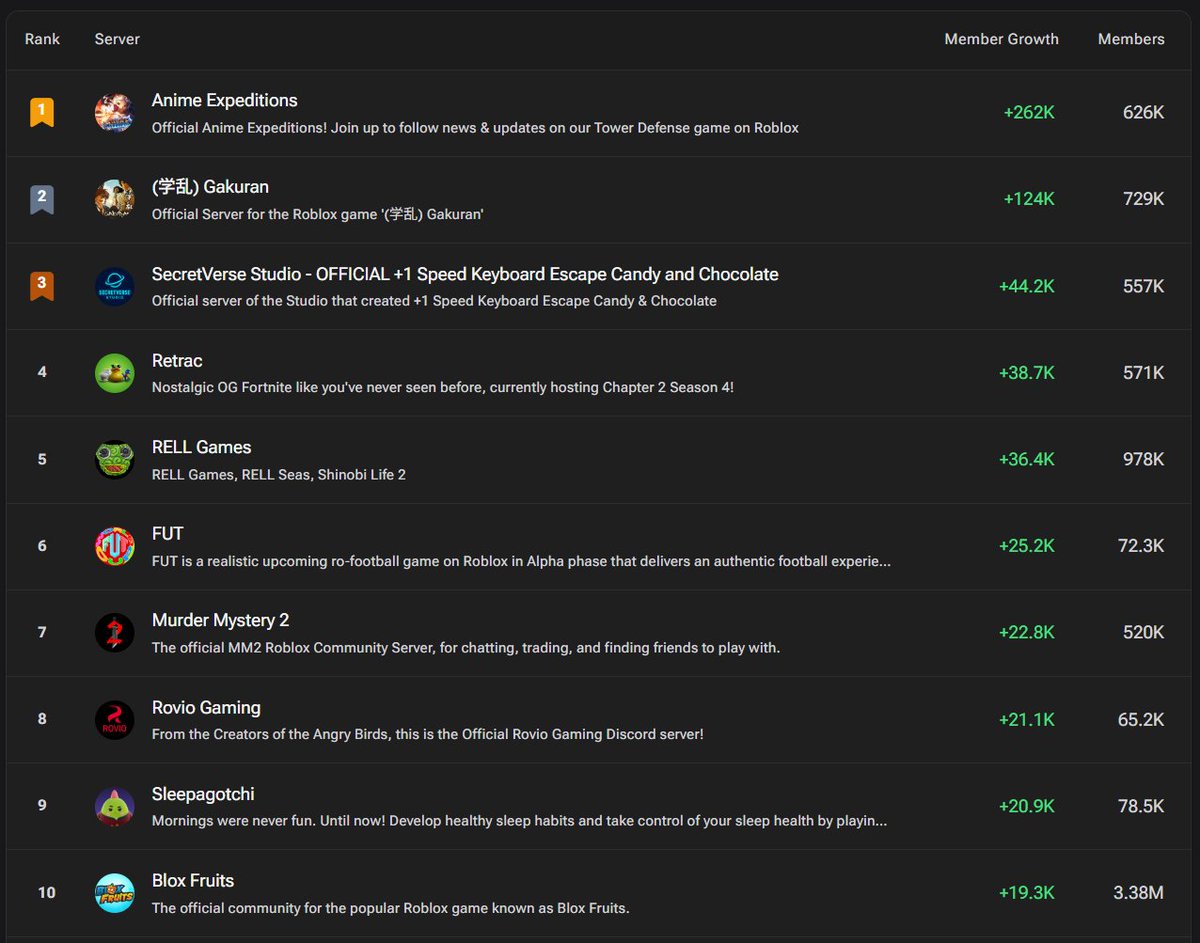Sort by Member Growth column header
This screenshot has height=943, width=1200.
1001,39
